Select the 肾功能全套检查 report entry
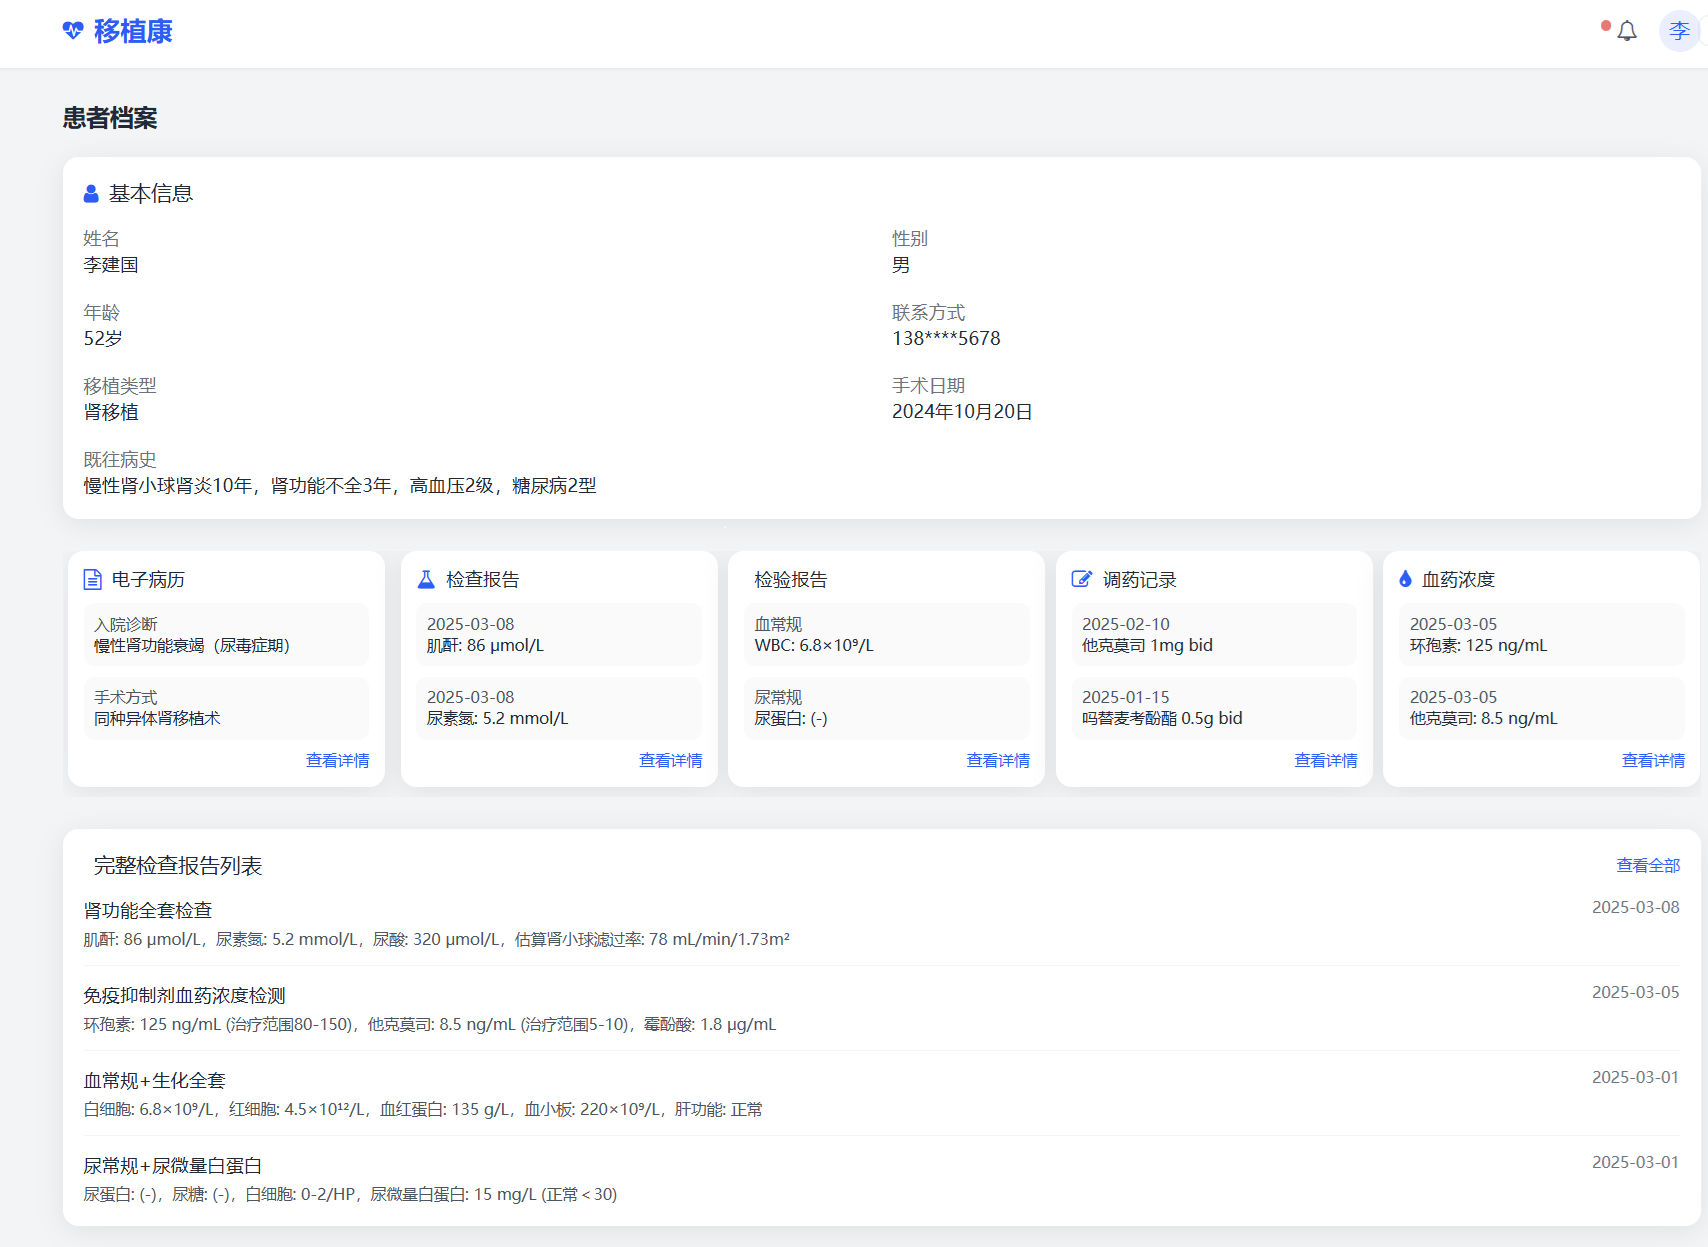The height and width of the screenshot is (1247, 1708). [148, 911]
